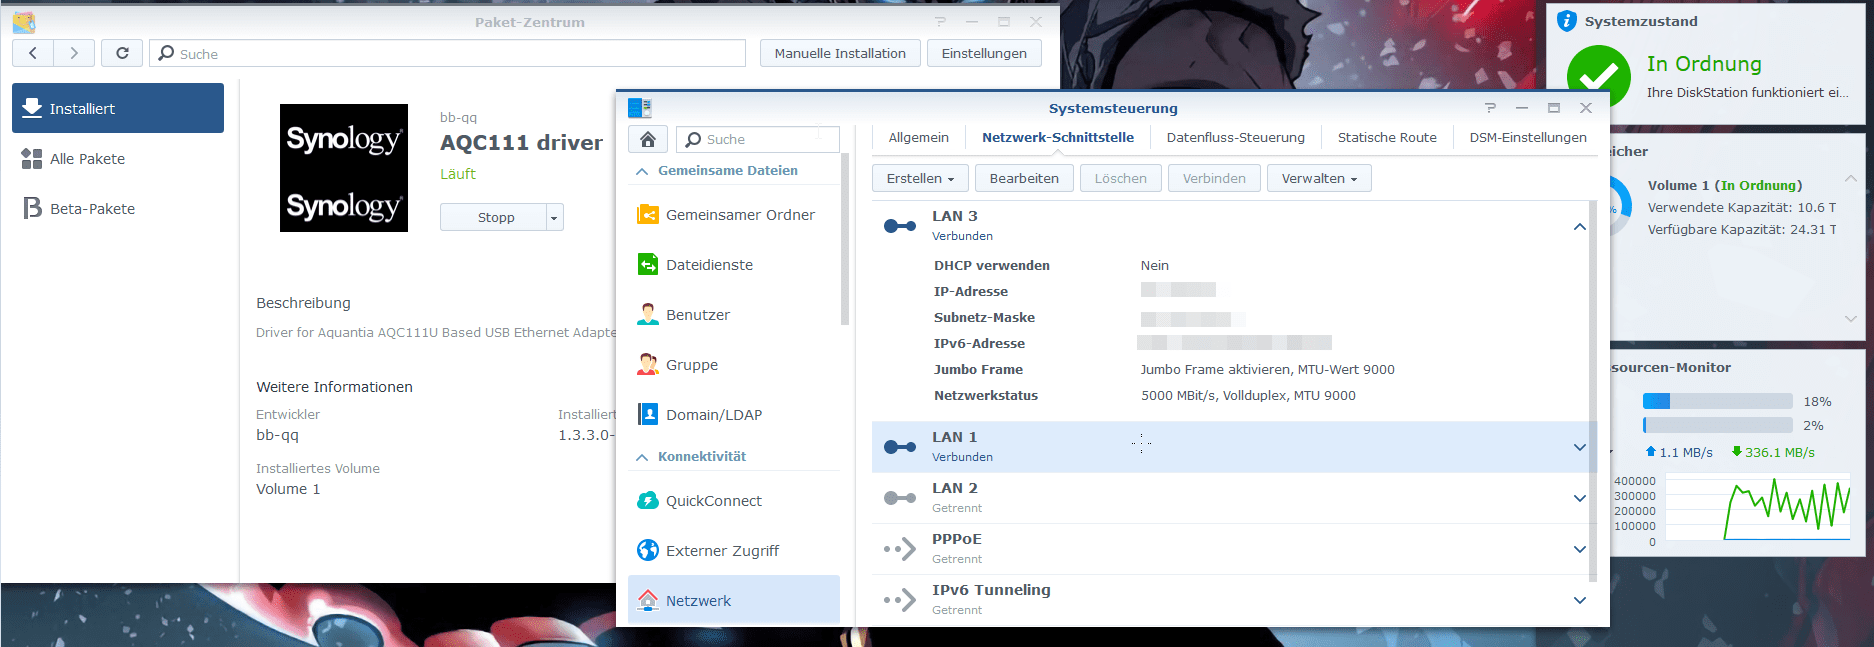The image size is (1874, 647).
Task: Open Benutzer settings
Action: [x=734, y=315]
